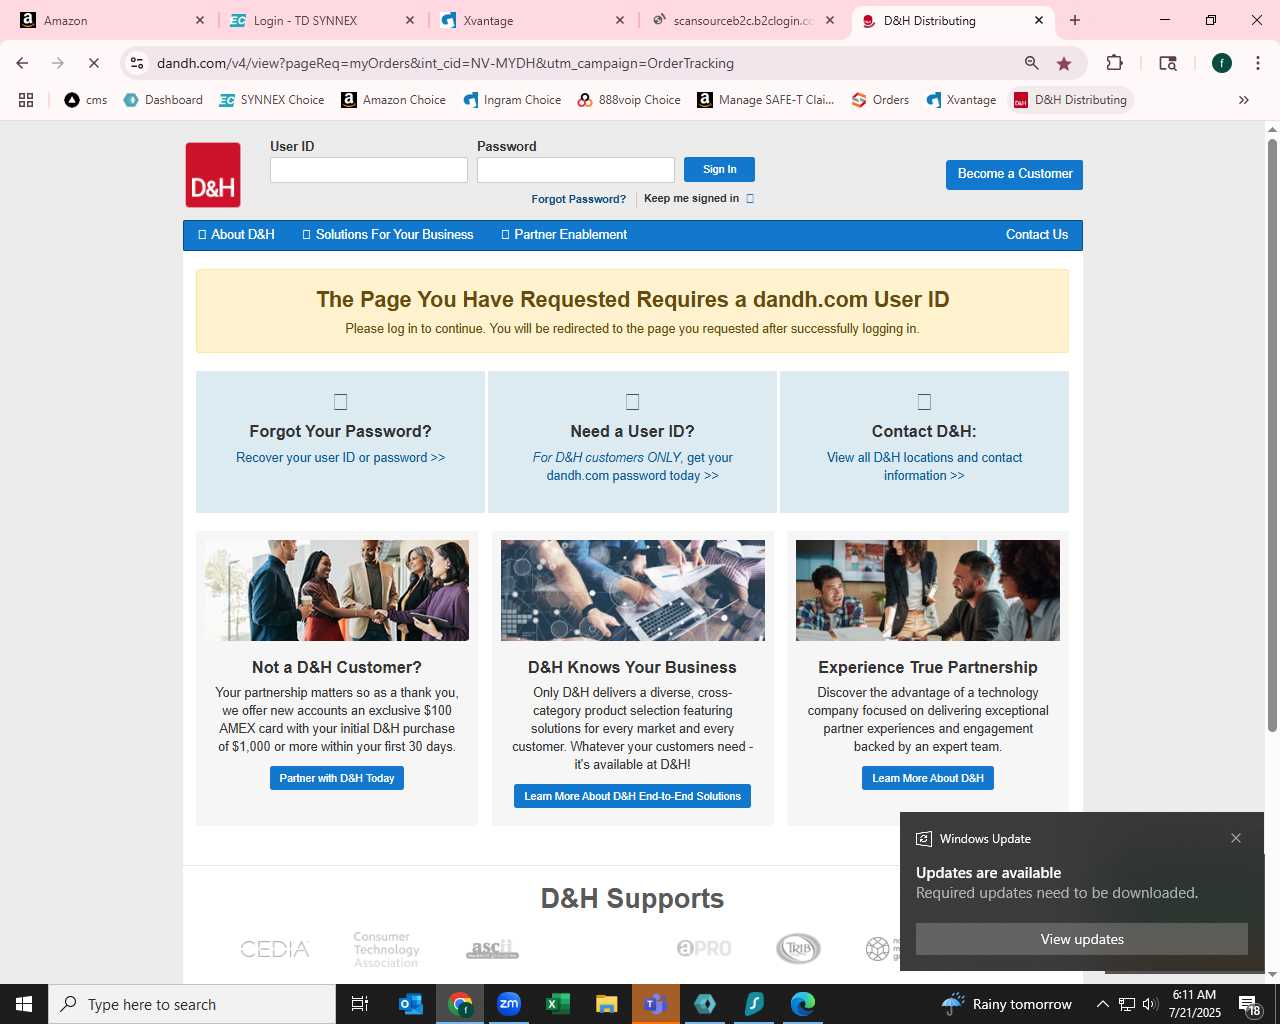The height and width of the screenshot is (1024, 1280).
Task: Click the ASCII supporter logo
Action: 492,949
